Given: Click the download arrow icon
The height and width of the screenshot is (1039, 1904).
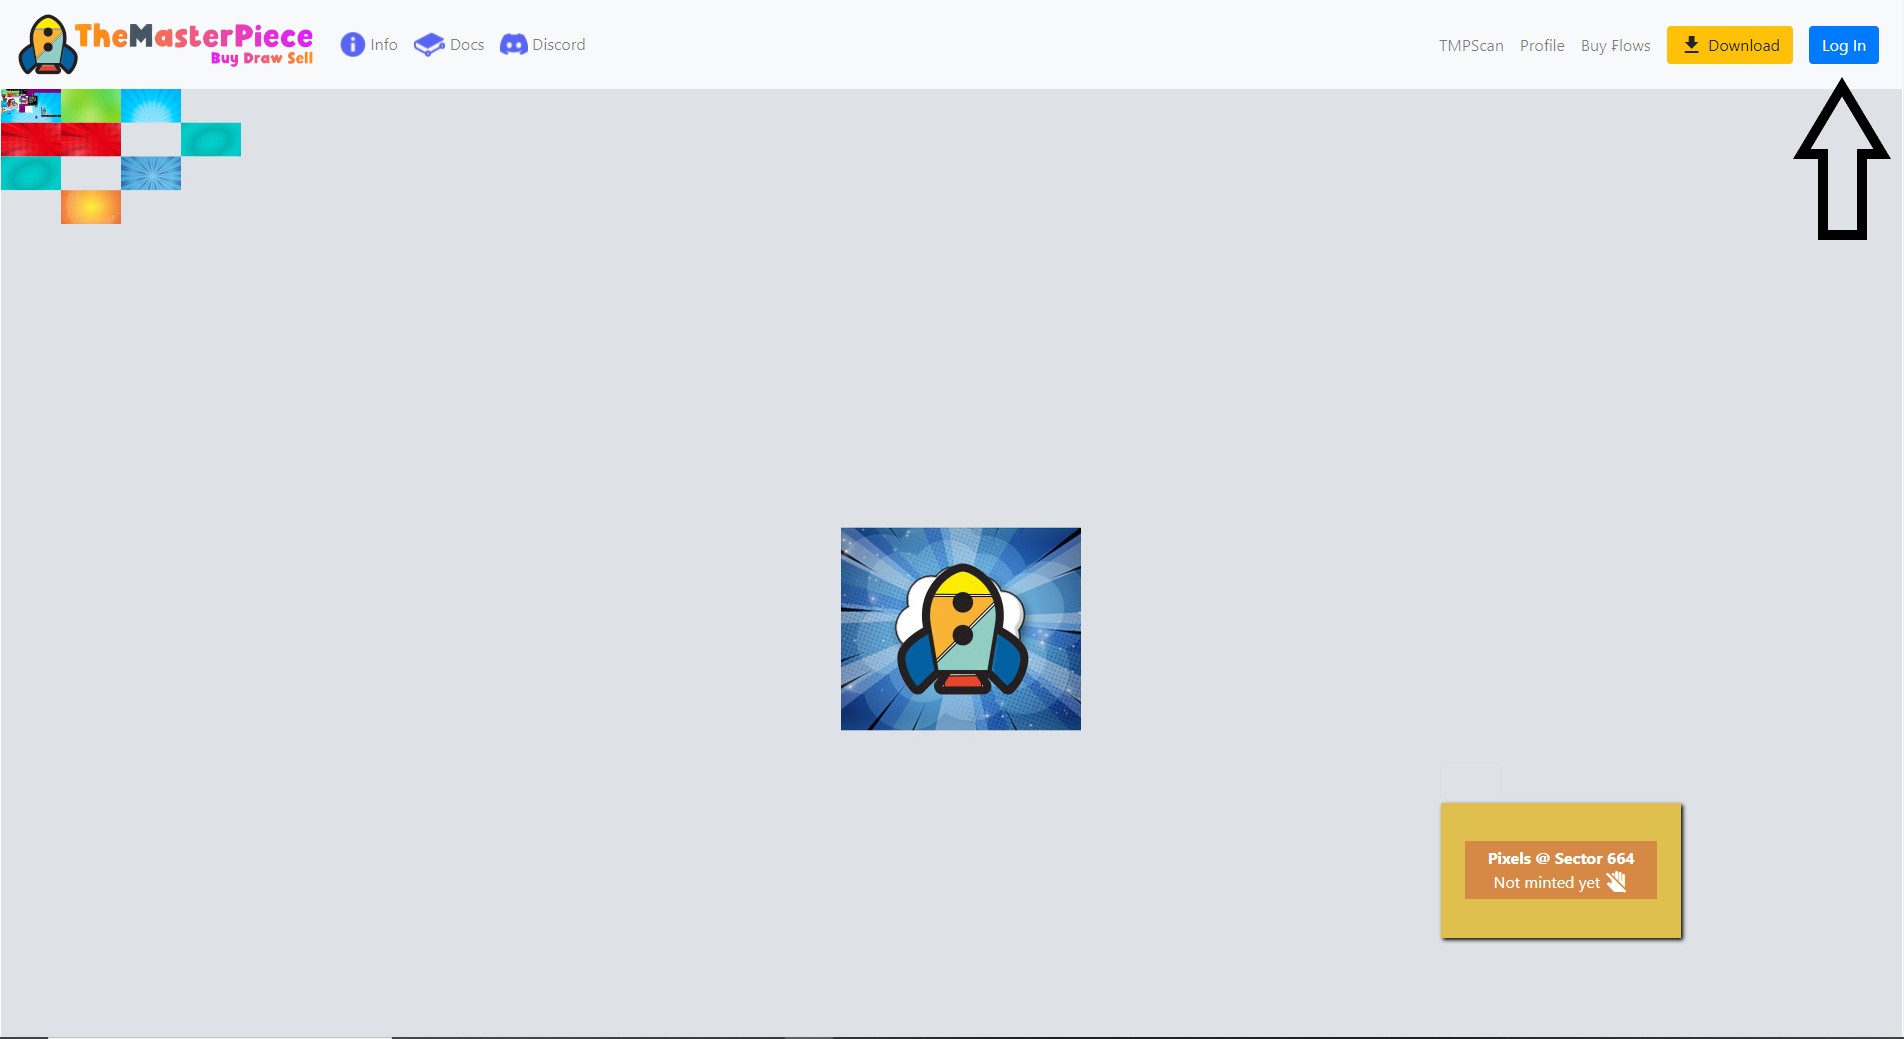Looking at the screenshot, I should 1691,45.
